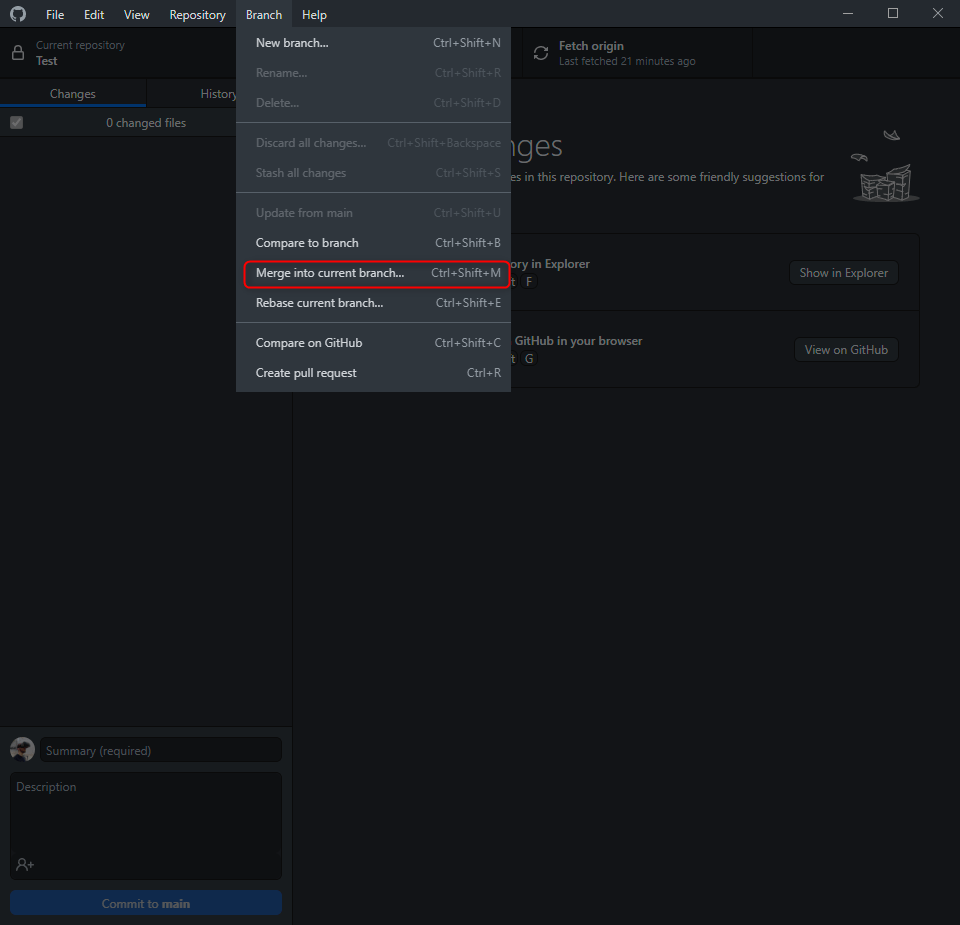
Task: Click the Description text area
Action: 146,820
